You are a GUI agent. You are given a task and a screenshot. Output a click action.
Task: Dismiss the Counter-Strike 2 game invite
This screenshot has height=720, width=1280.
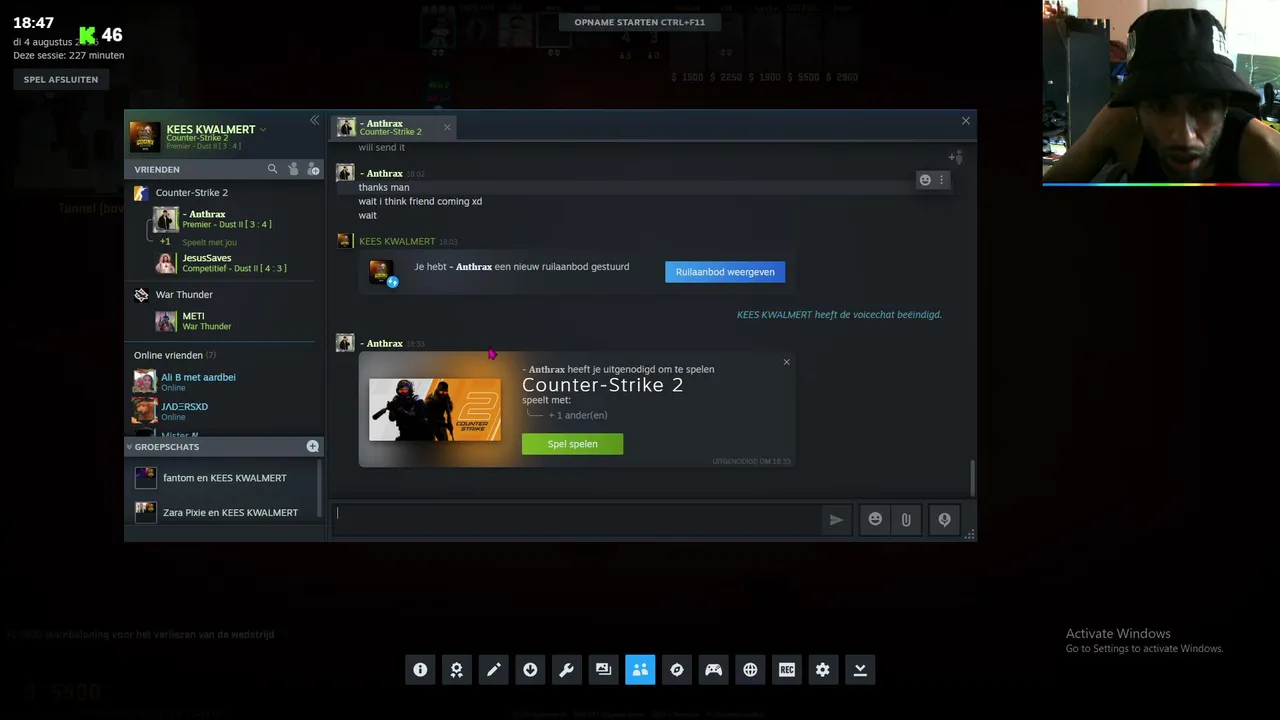pos(786,362)
